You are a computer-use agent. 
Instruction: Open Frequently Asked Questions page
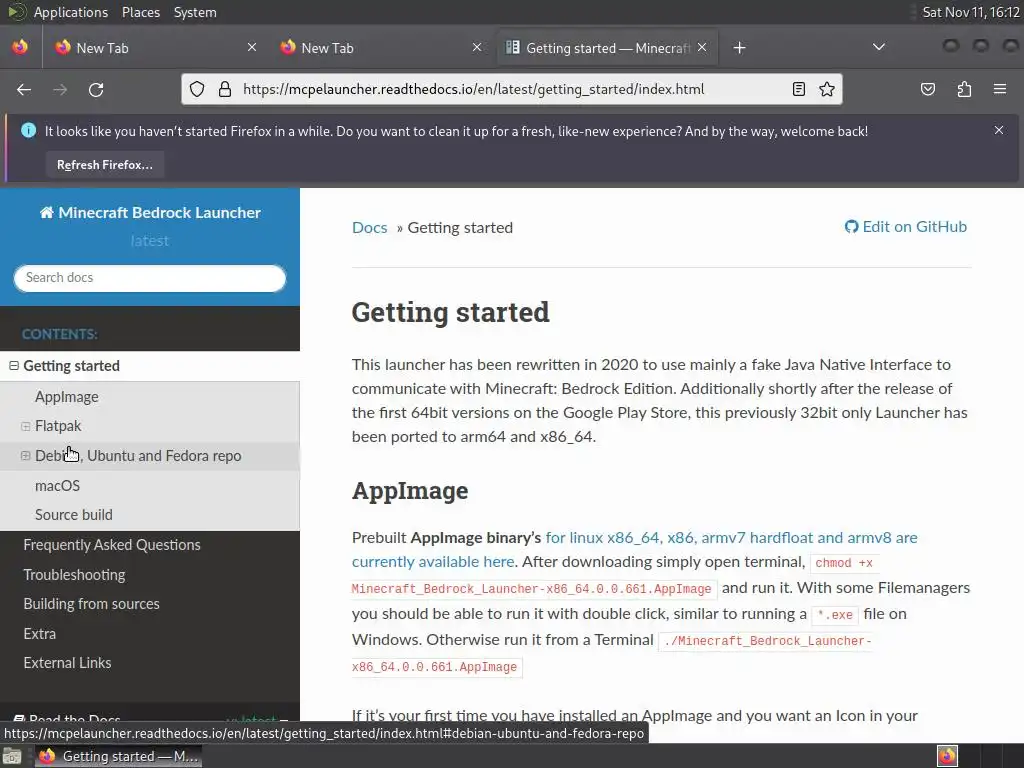pyautogui.click(x=112, y=545)
